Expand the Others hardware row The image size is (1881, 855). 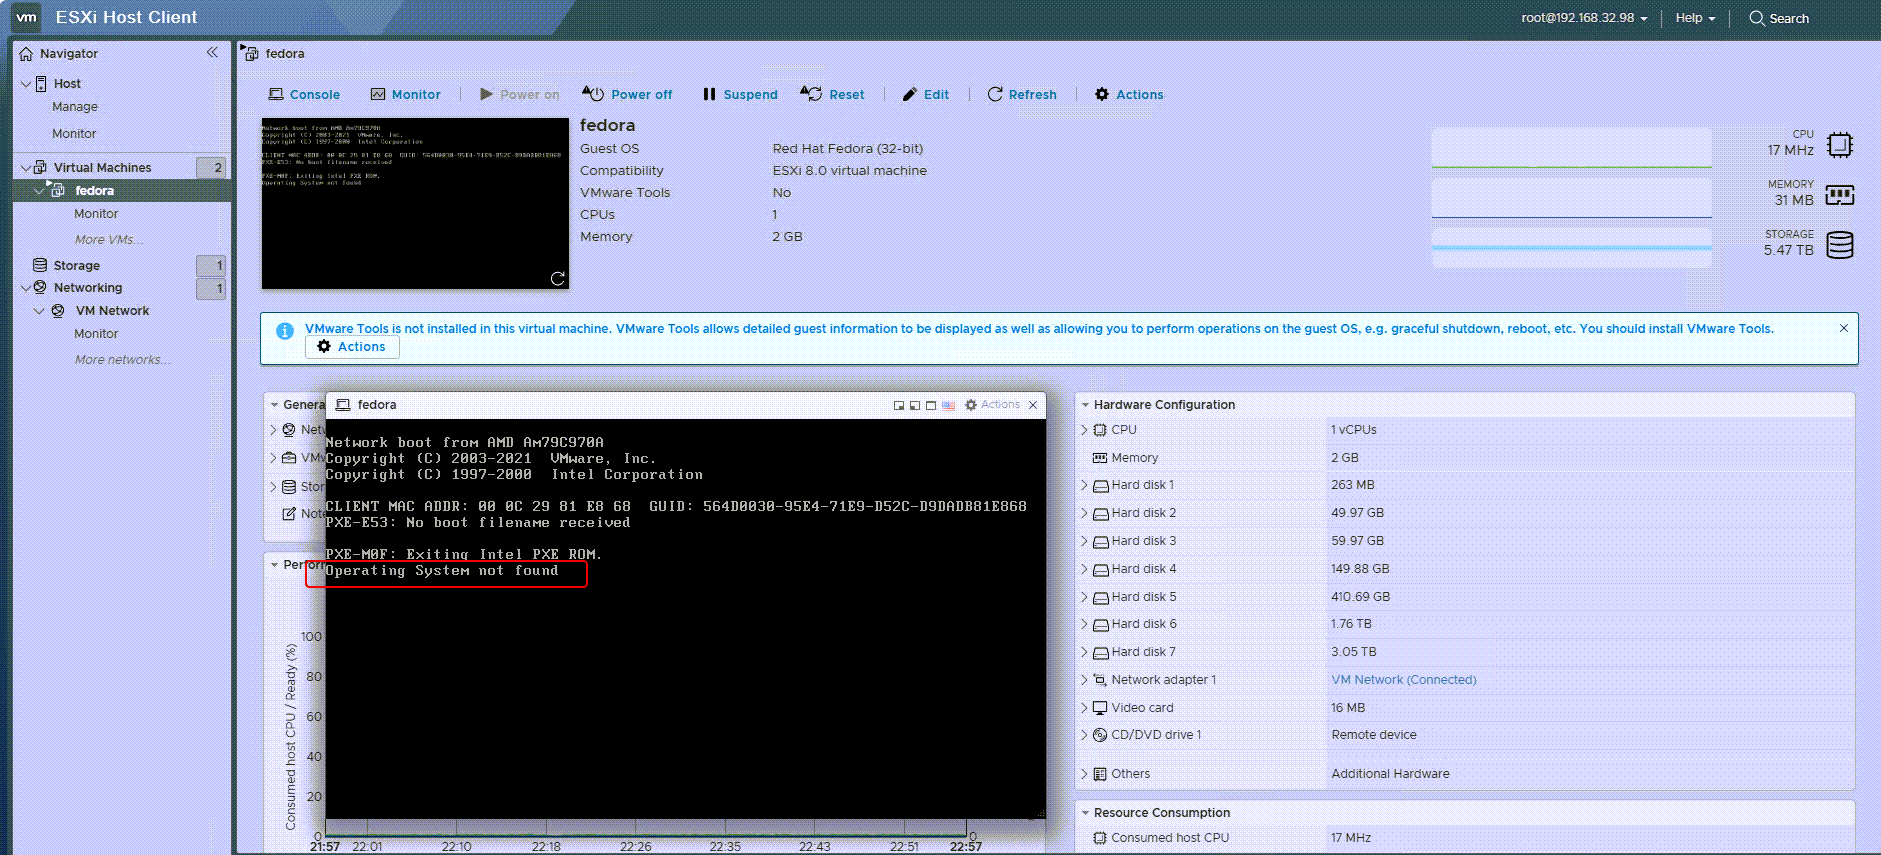[1084, 774]
